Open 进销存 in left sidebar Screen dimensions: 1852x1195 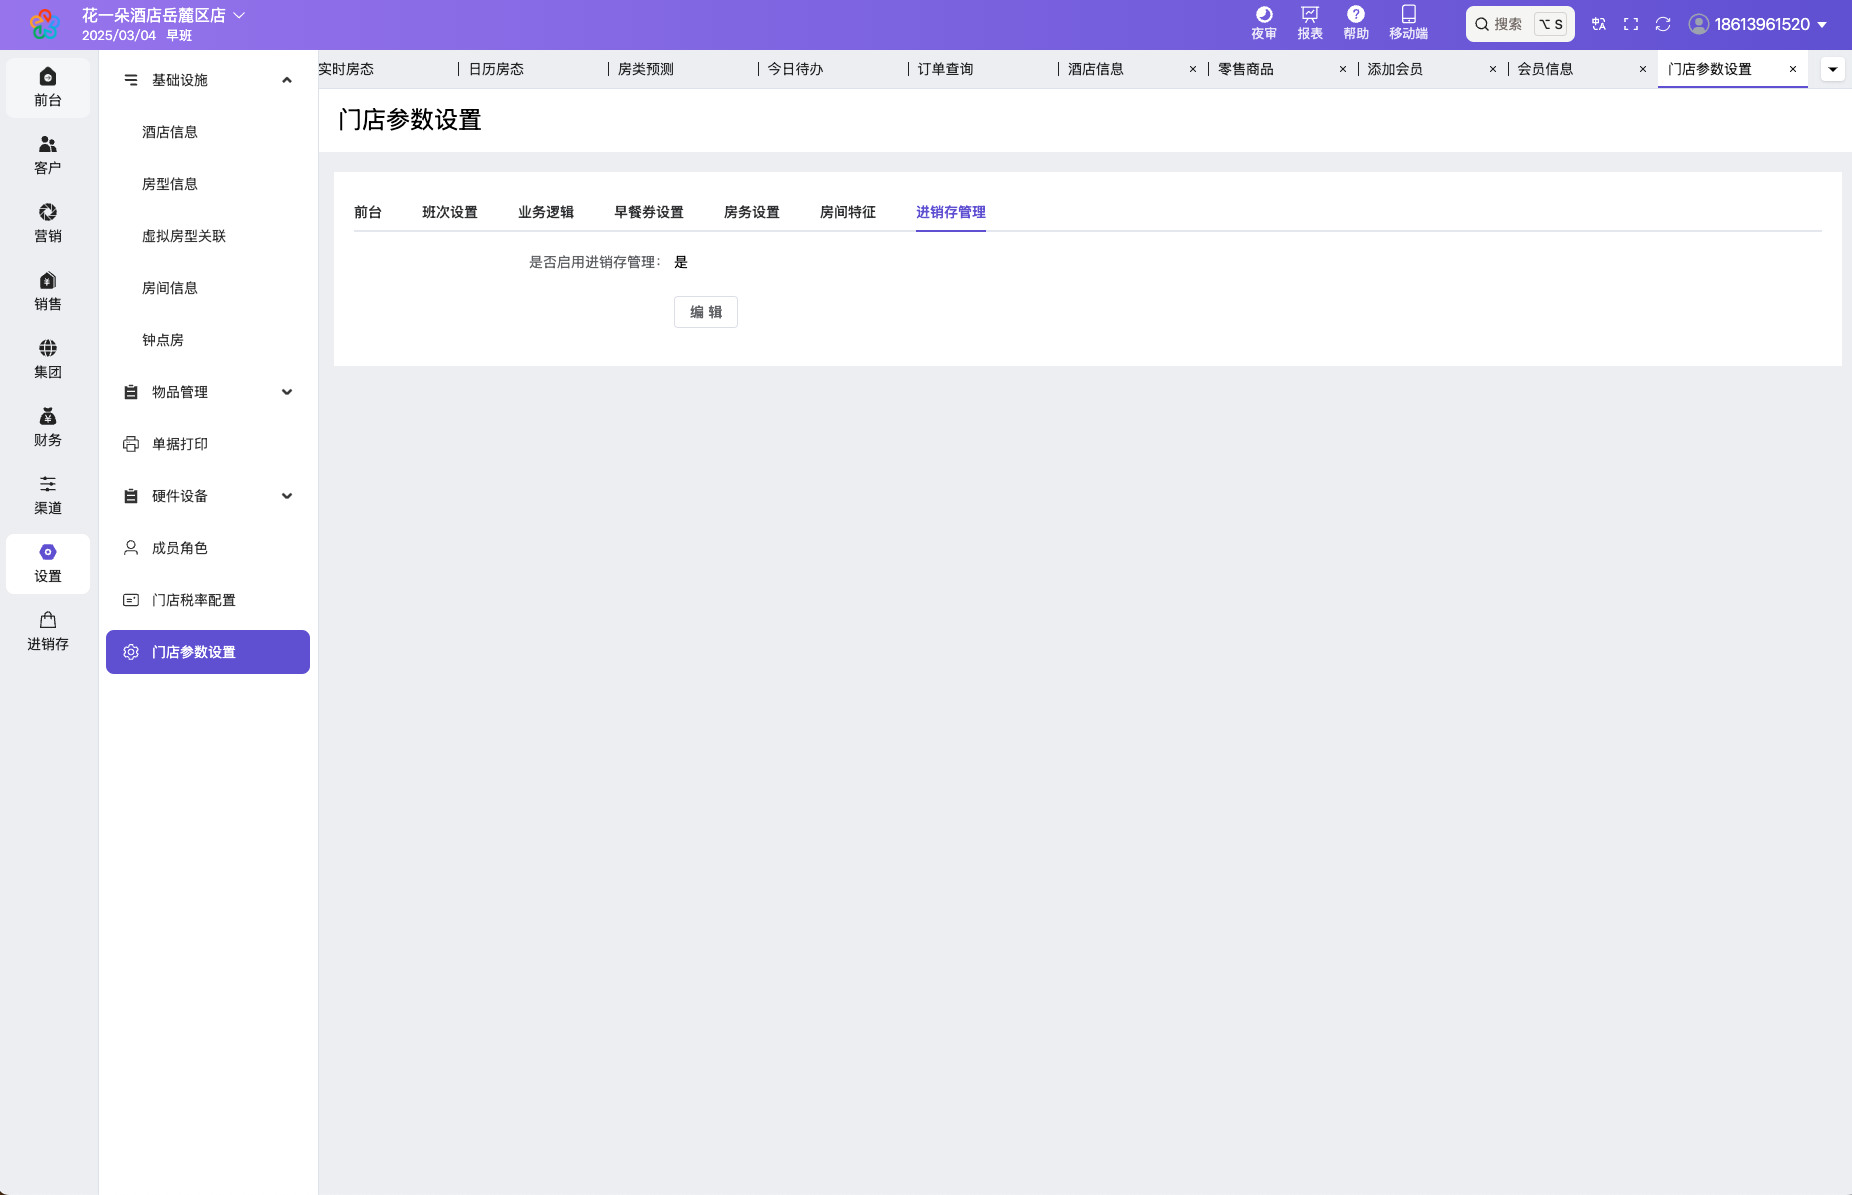click(48, 631)
